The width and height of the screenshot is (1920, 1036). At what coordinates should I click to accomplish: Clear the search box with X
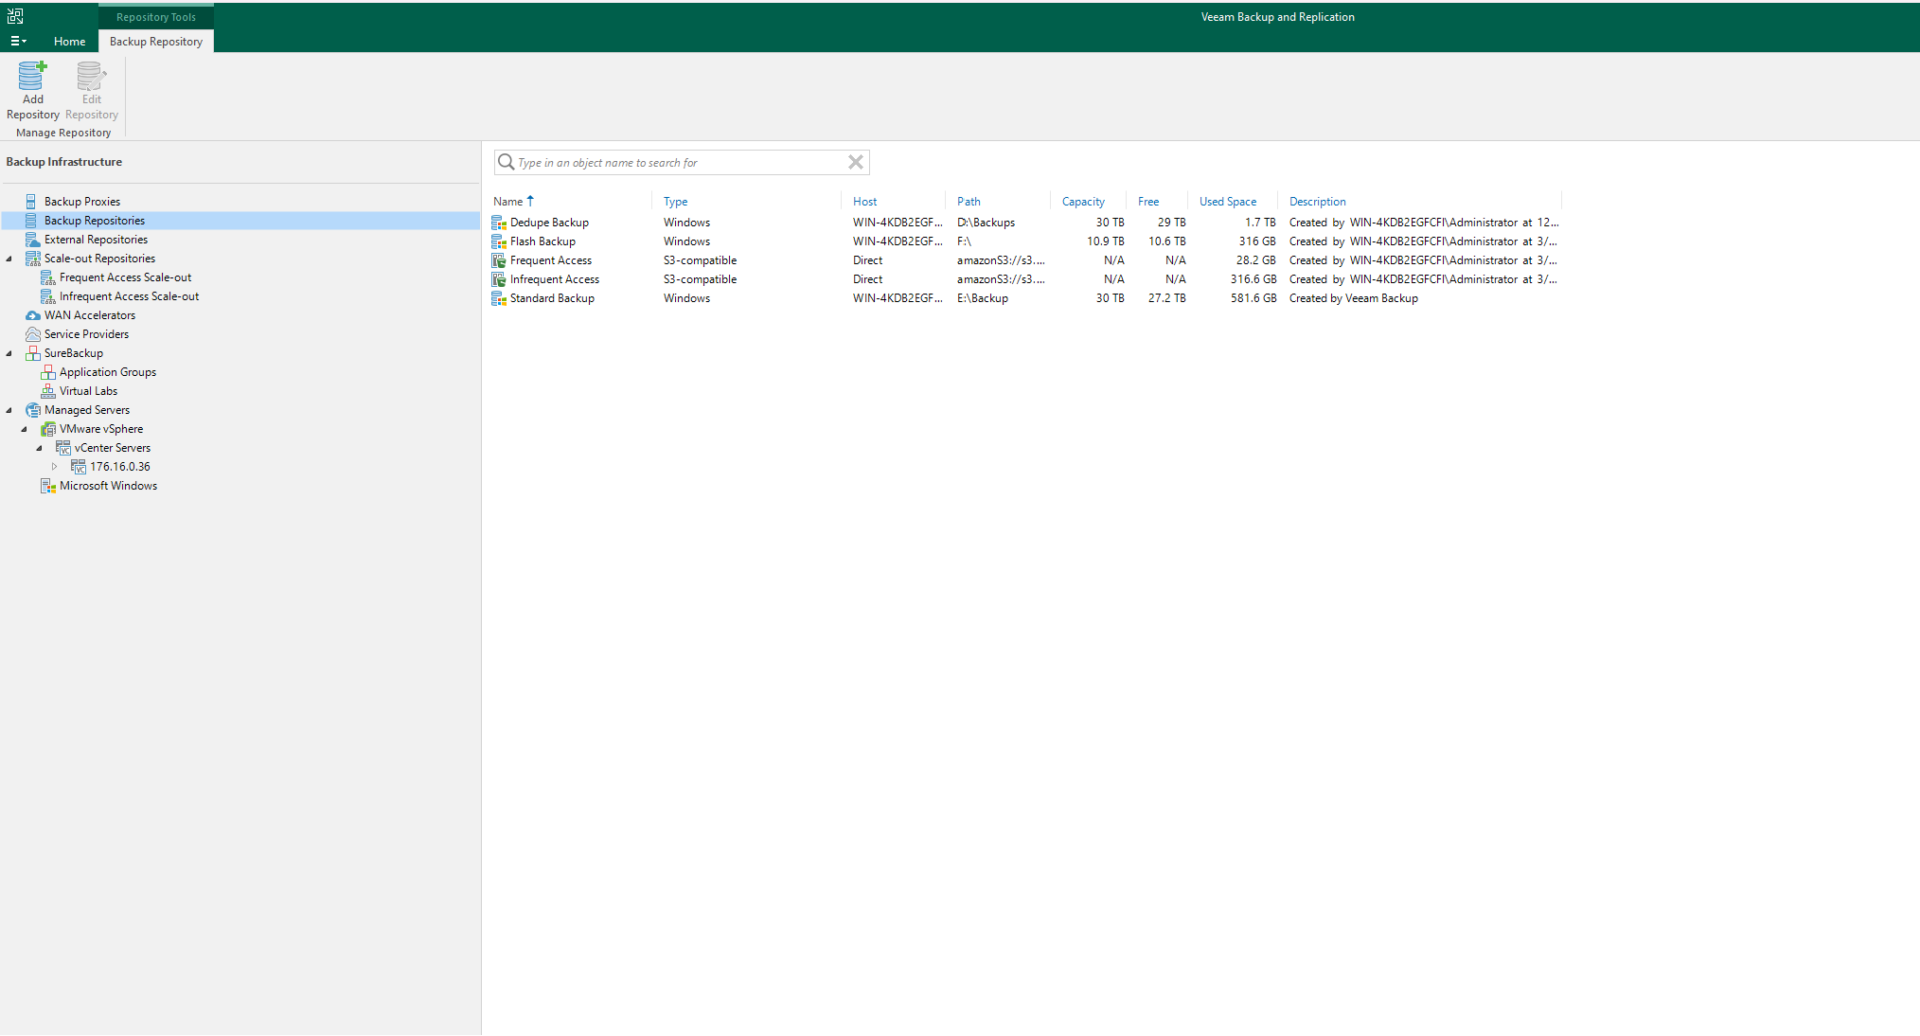pyautogui.click(x=856, y=162)
